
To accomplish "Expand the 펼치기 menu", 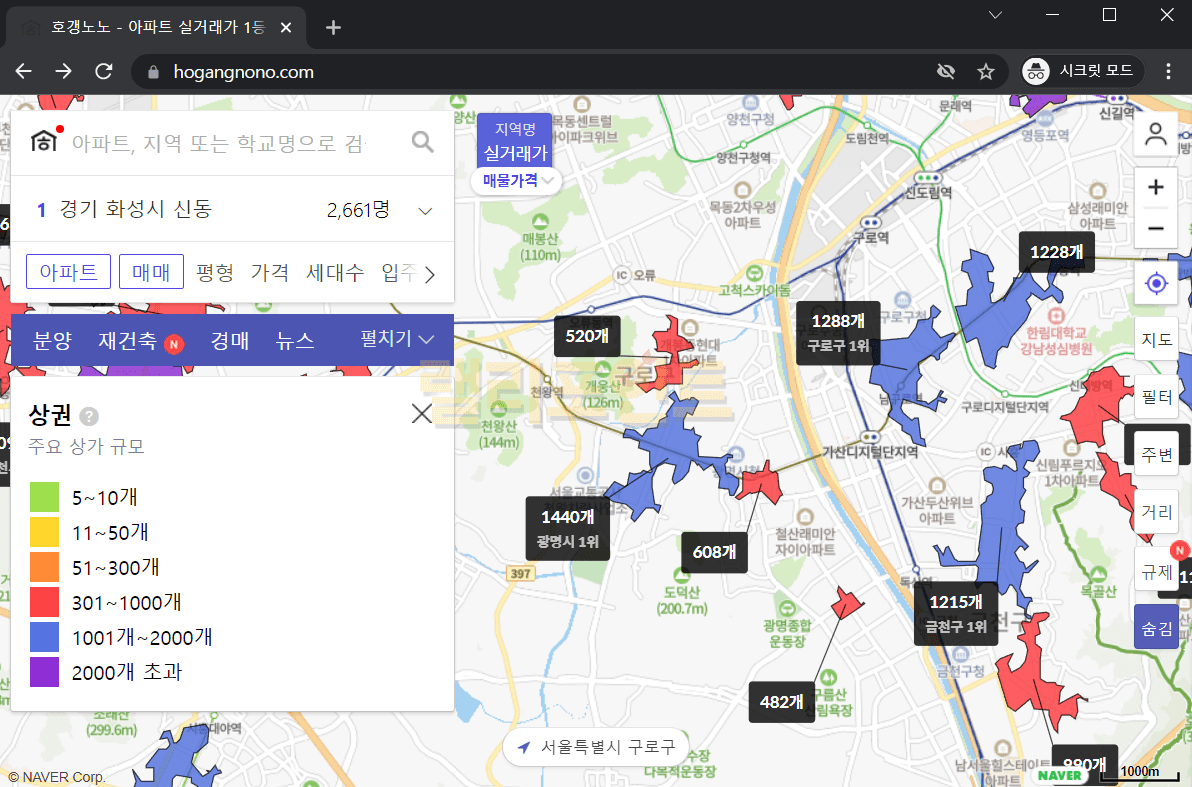I will click(398, 340).
